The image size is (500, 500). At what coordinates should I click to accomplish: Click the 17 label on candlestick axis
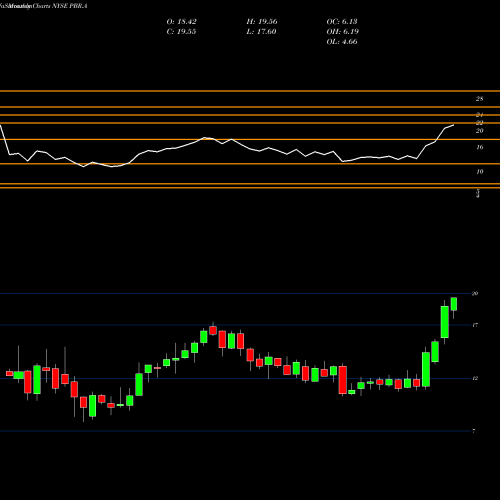[475, 325]
